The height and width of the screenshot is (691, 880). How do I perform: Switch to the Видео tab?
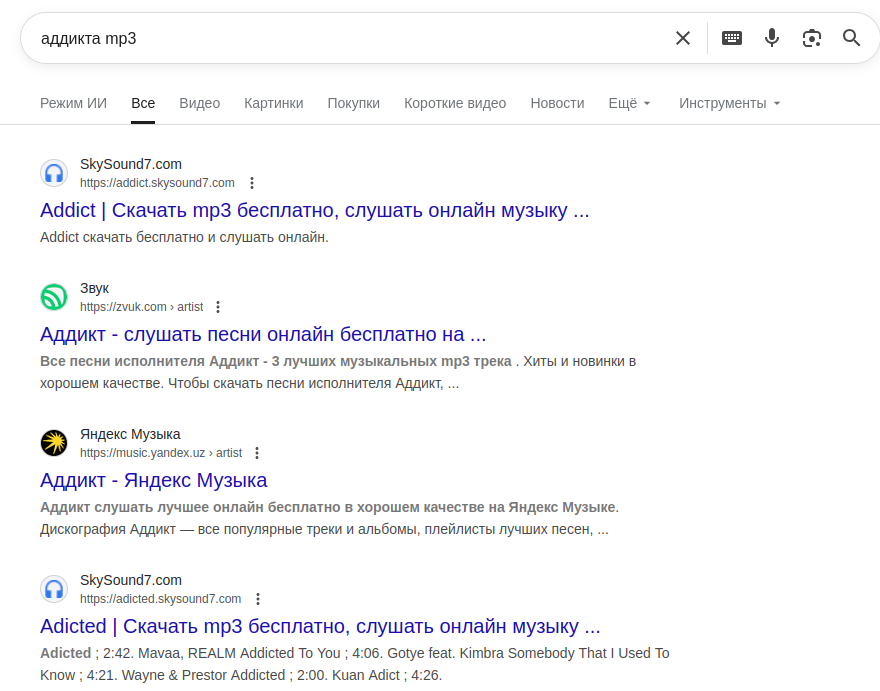(199, 103)
